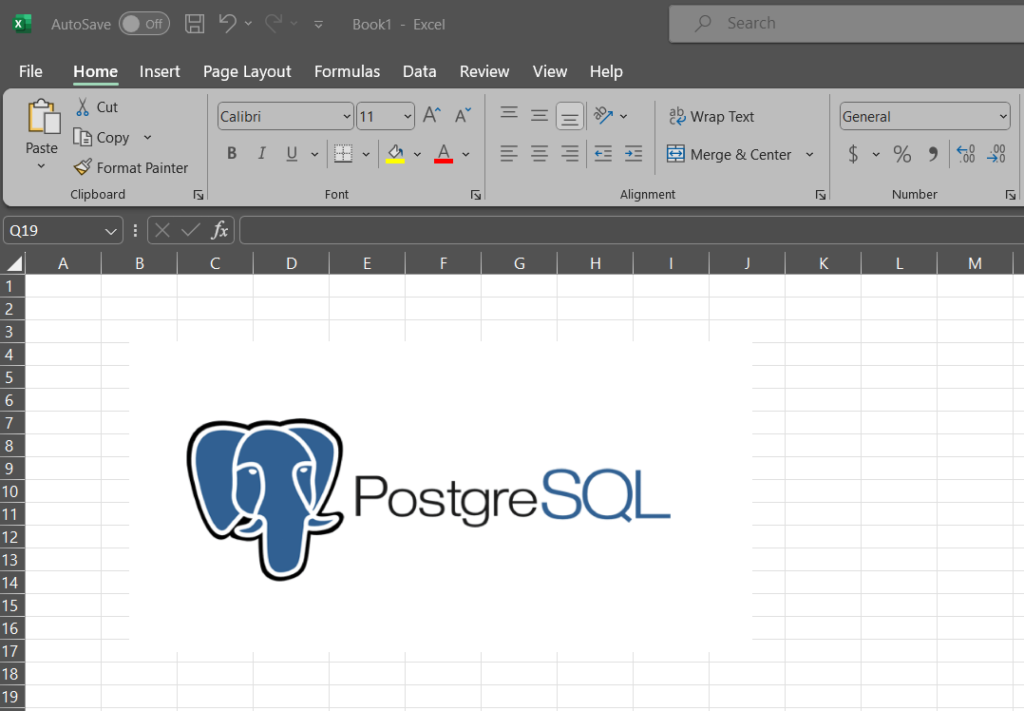Toggle the AutoSave switch
This screenshot has height=711, width=1024.
[x=144, y=24]
